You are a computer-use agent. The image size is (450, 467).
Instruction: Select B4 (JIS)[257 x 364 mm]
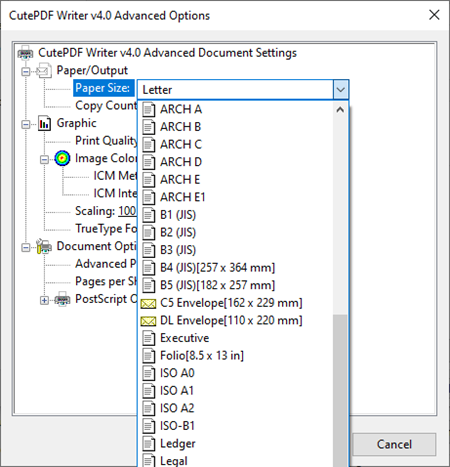point(235,268)
